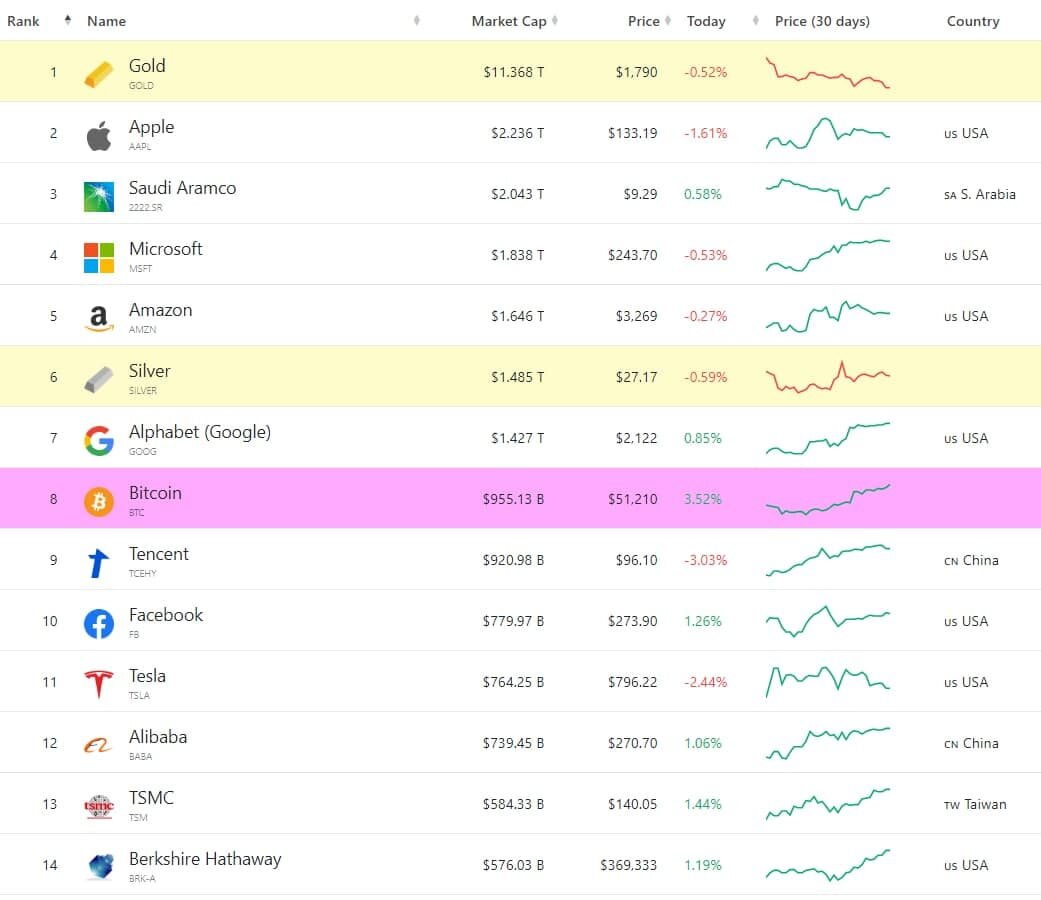Click the Alibaba logo icon
1041x900 pixels.
[98, 746]
